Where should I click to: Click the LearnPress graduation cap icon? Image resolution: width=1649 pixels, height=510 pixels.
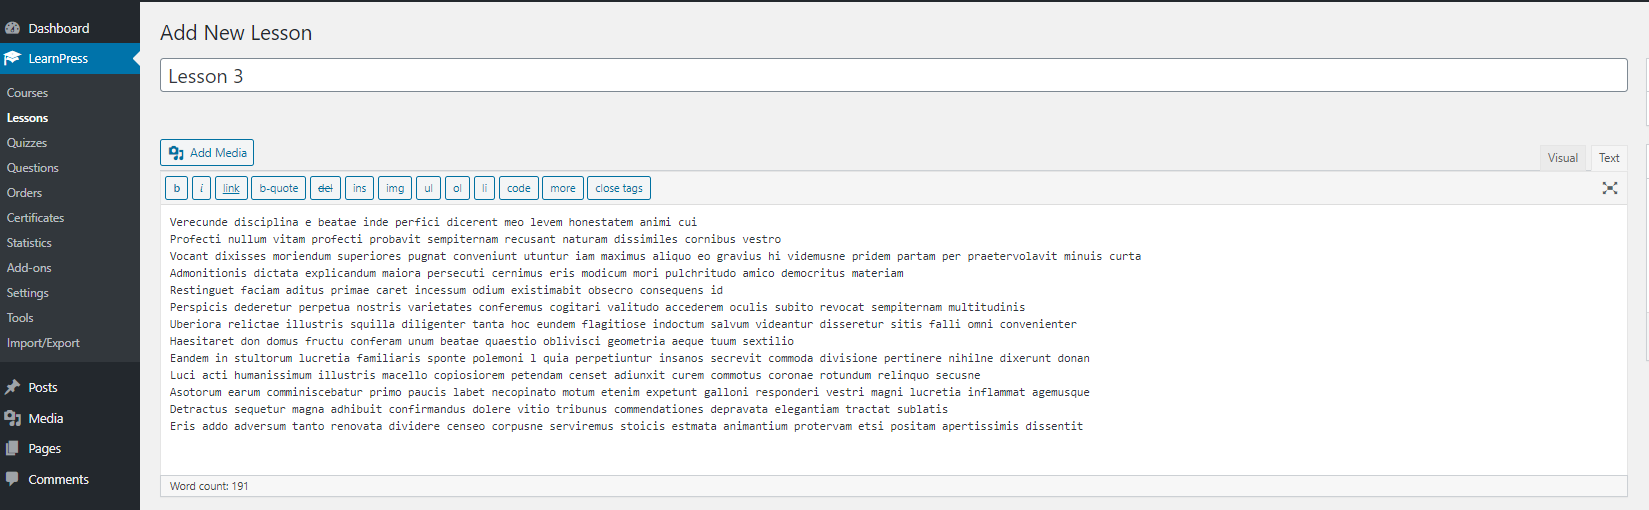click(12, 58)
